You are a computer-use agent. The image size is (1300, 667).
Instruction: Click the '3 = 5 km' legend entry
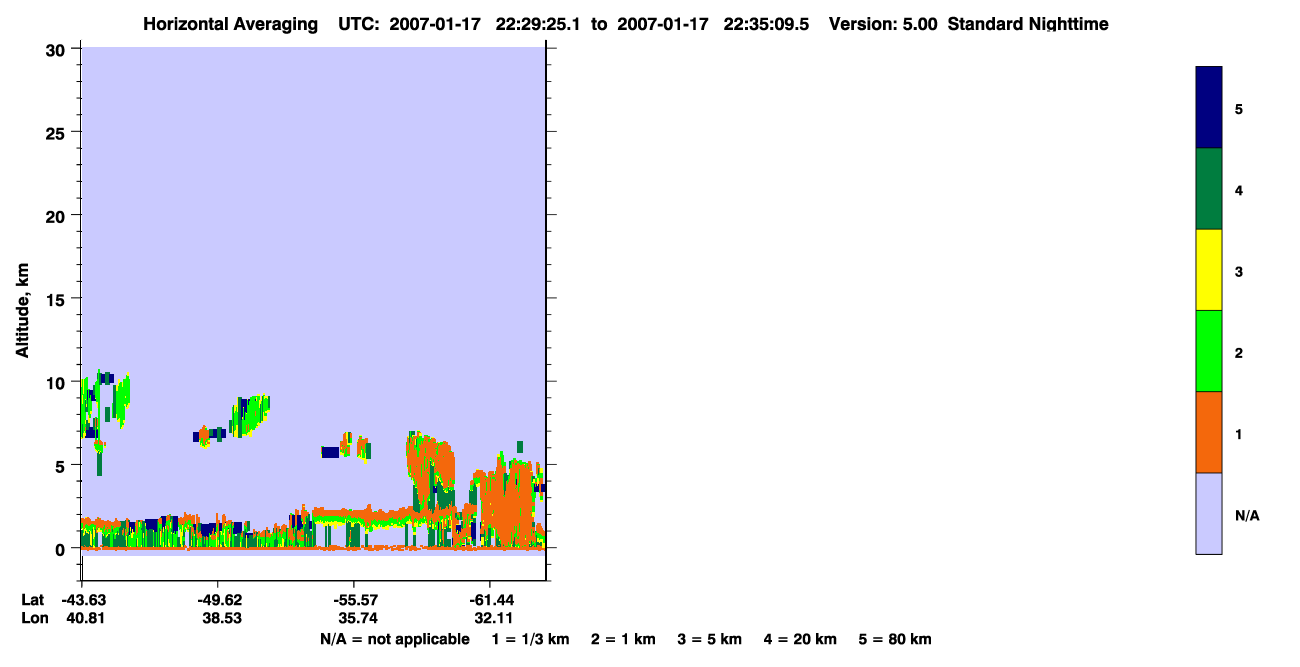[710, 639]
